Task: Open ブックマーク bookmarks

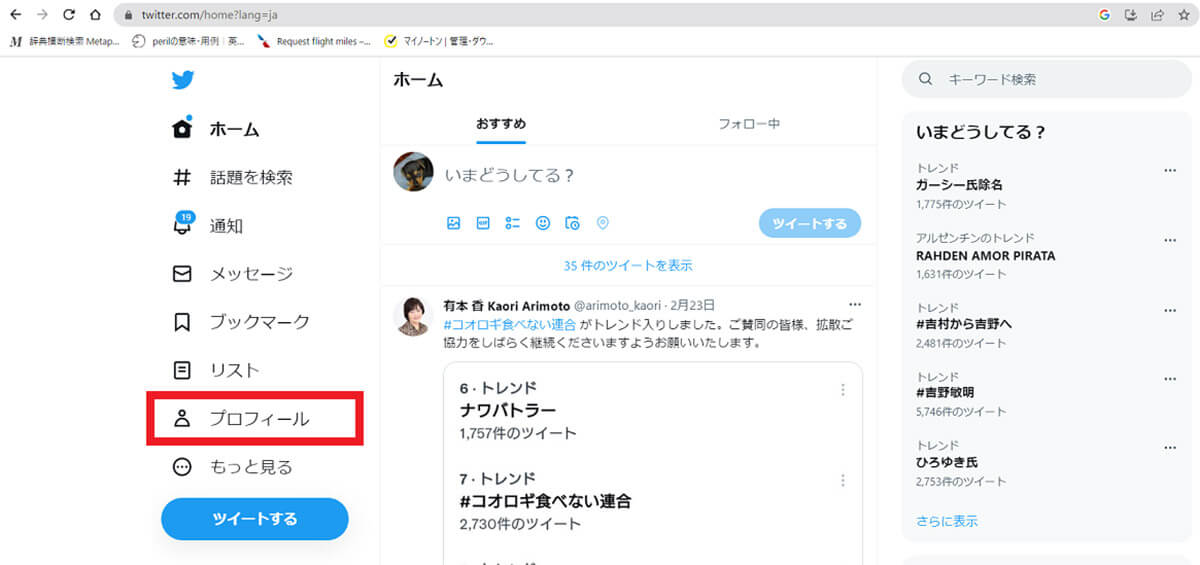Action: pyautogui.click(x=241, y=322)
